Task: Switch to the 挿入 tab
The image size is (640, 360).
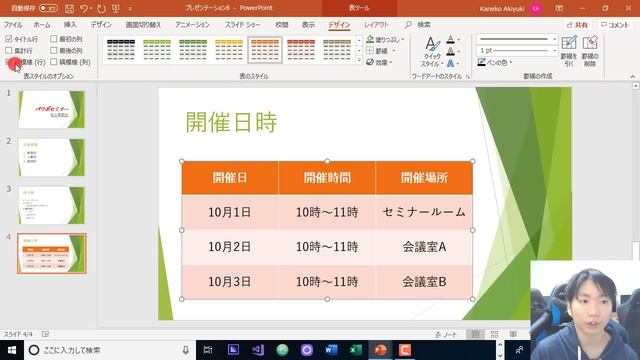Action: [x=70, y=24]
